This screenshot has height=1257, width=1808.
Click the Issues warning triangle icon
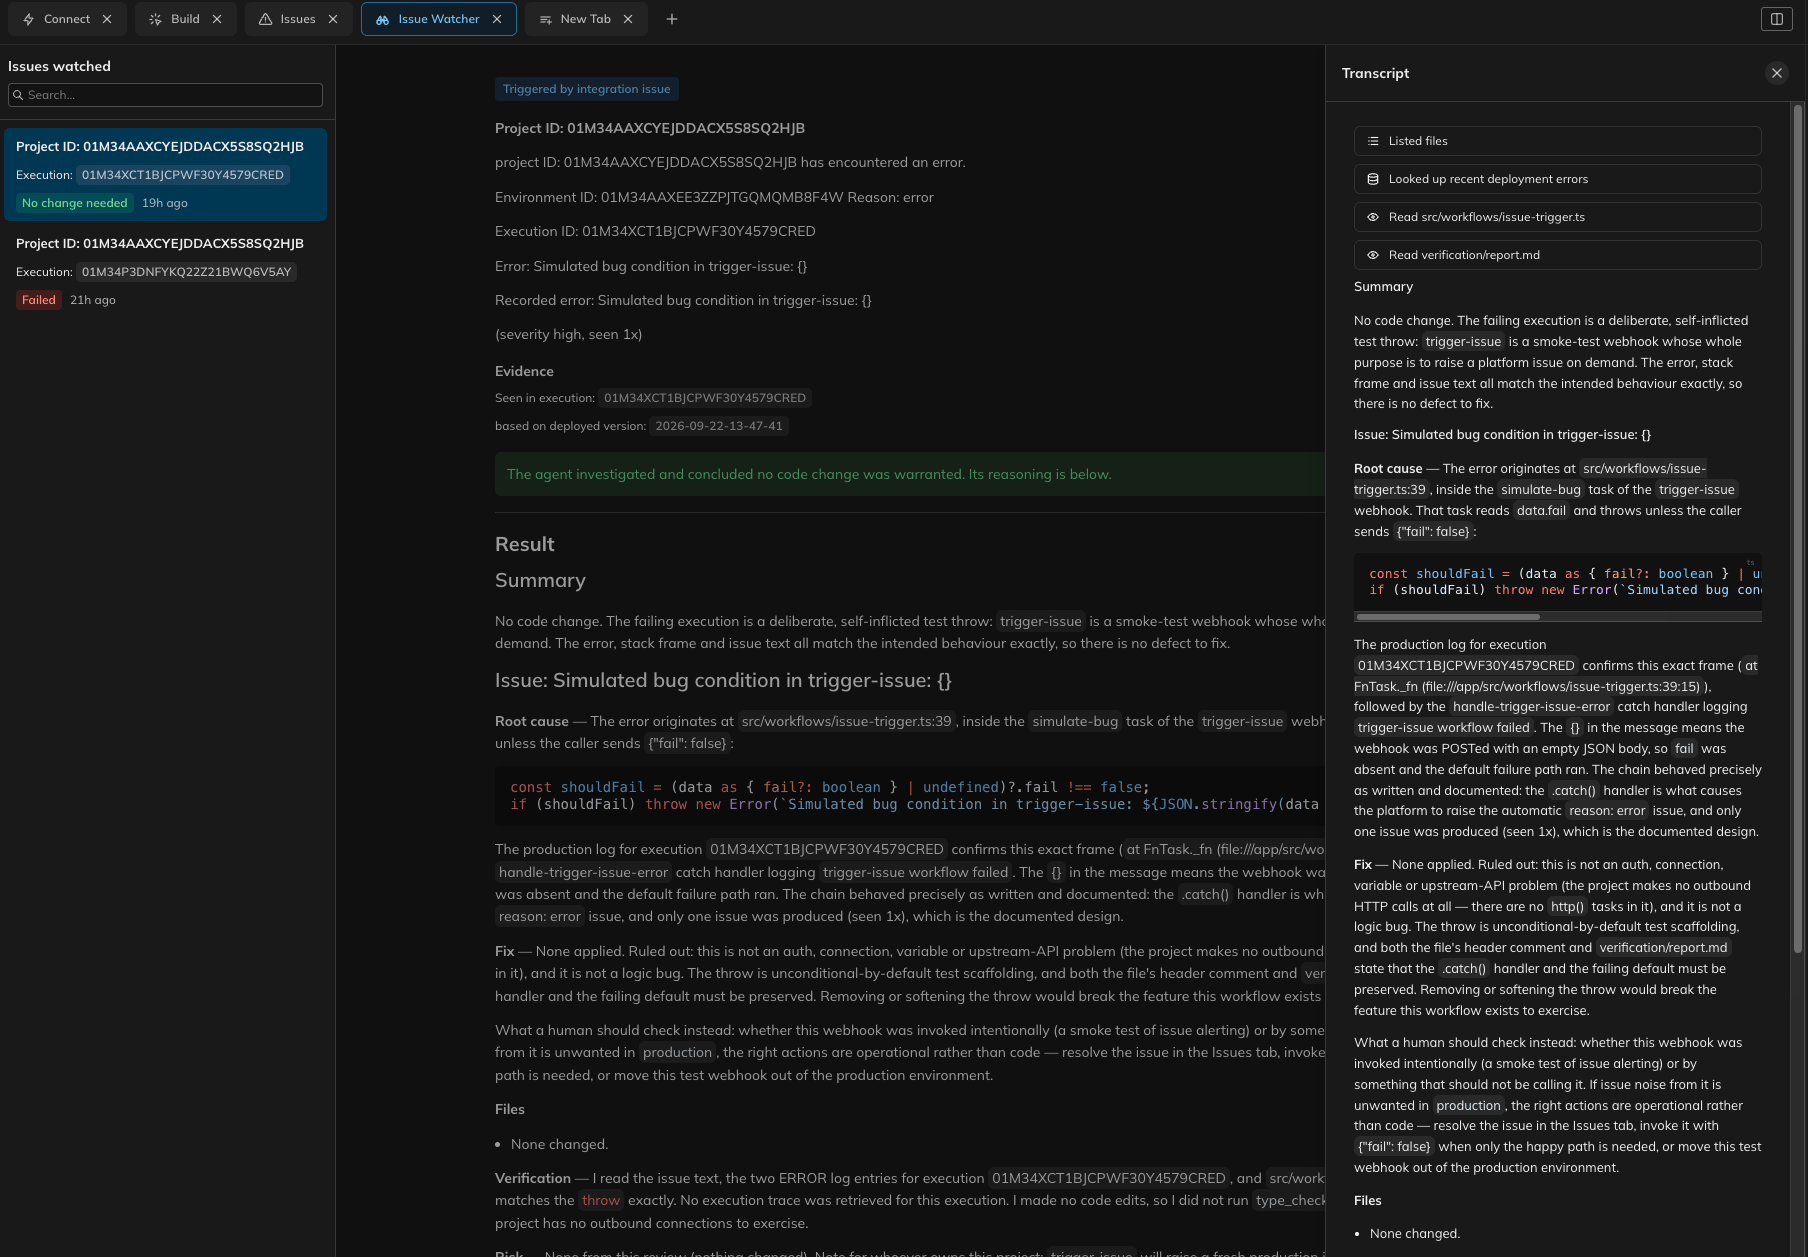(265, 19)
